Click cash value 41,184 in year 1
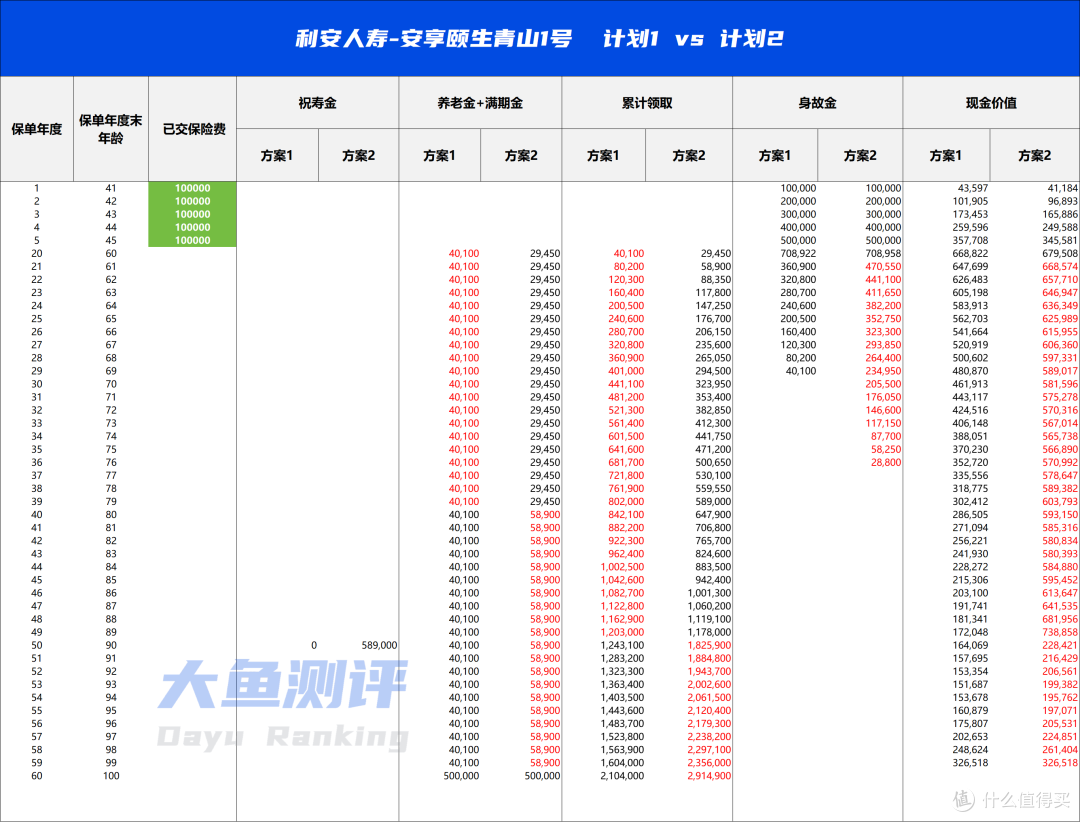The width and height of the screenshot is (1080, 822). point(1063,188)
